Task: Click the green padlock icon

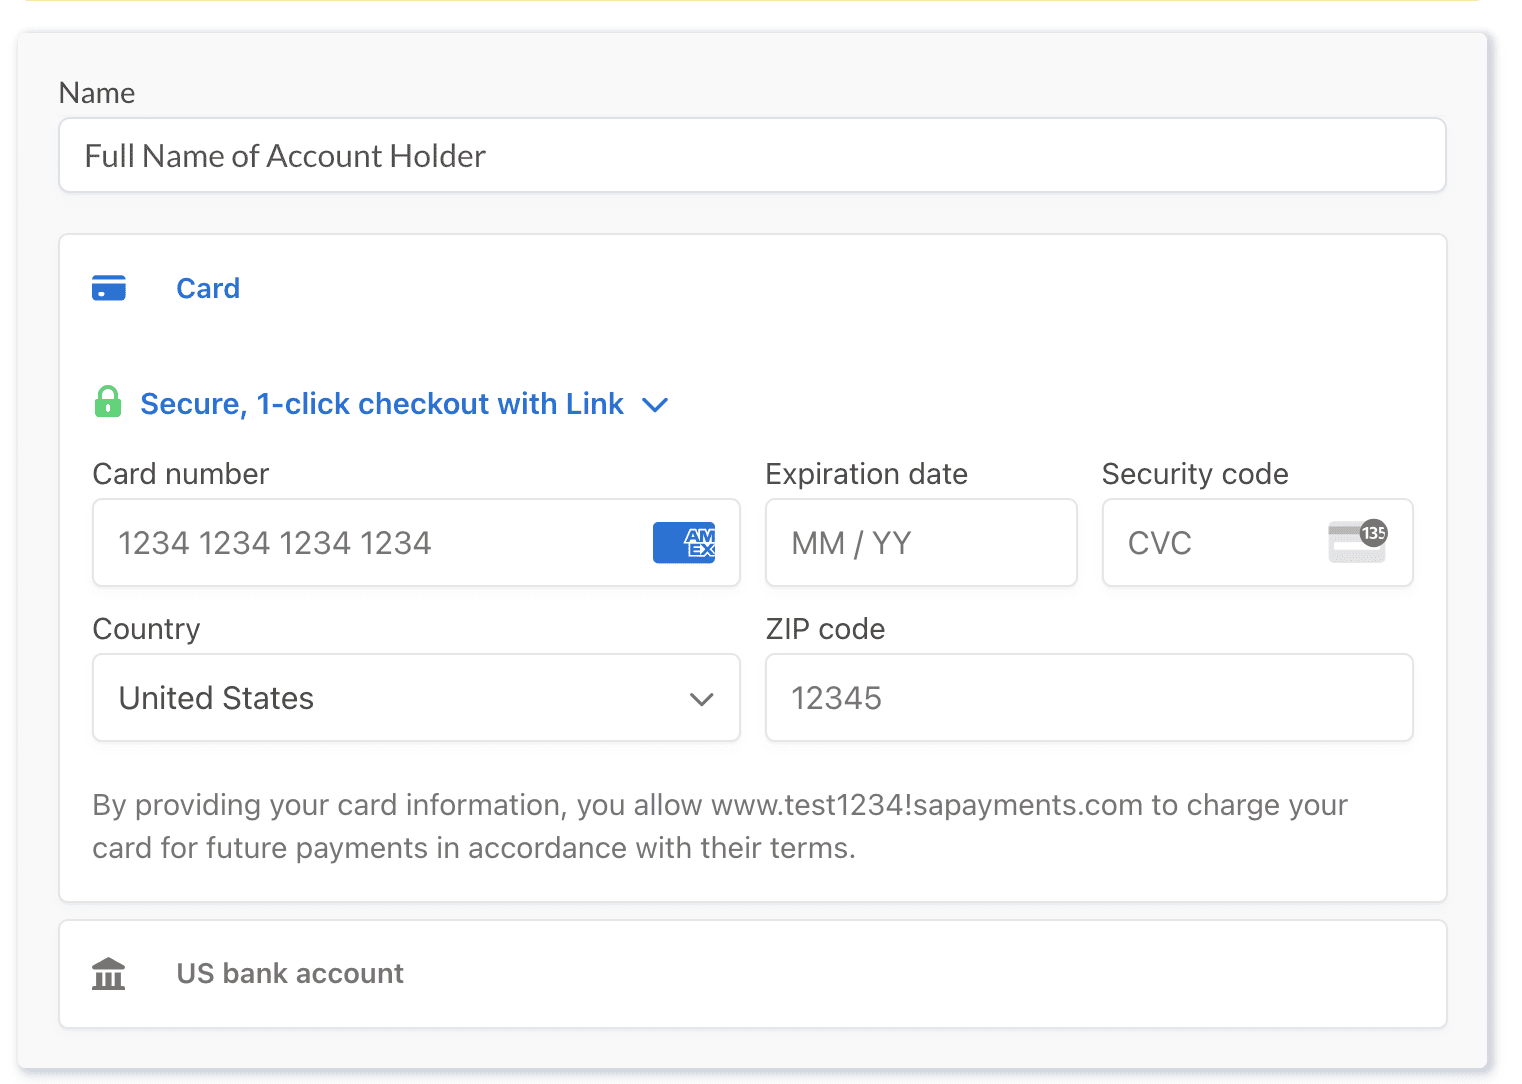Action: pyautogui.click(x=108, y=402)
